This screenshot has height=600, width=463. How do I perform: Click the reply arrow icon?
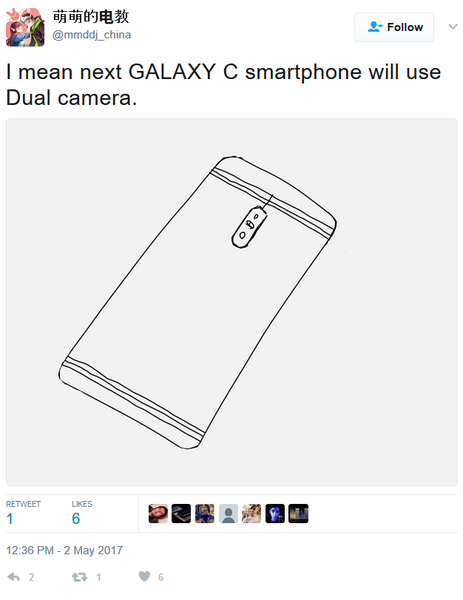click(x=14, y=577)
